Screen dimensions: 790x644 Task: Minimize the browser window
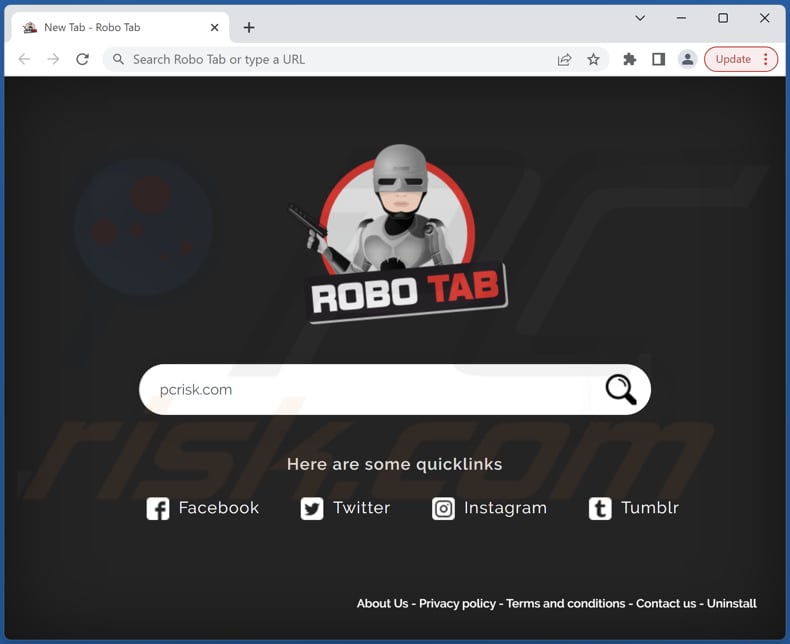tap(681, 18)
